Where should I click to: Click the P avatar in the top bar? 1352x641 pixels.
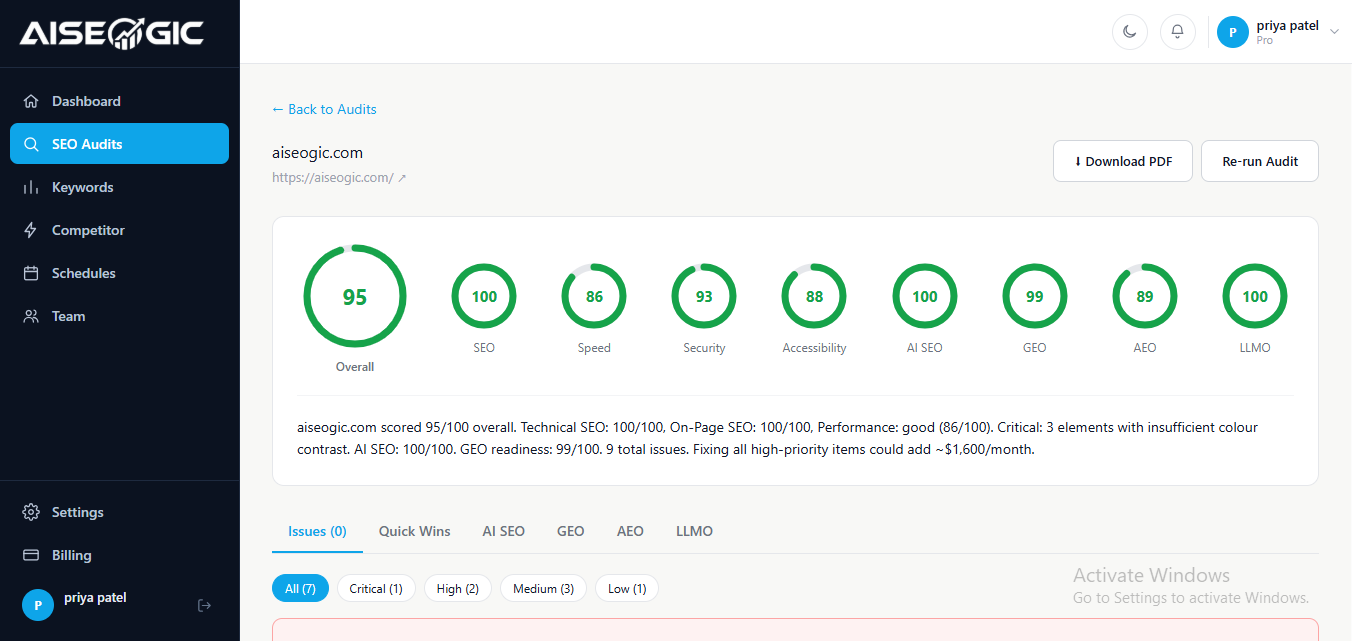pyautogui.click(x=1233, y=32)
